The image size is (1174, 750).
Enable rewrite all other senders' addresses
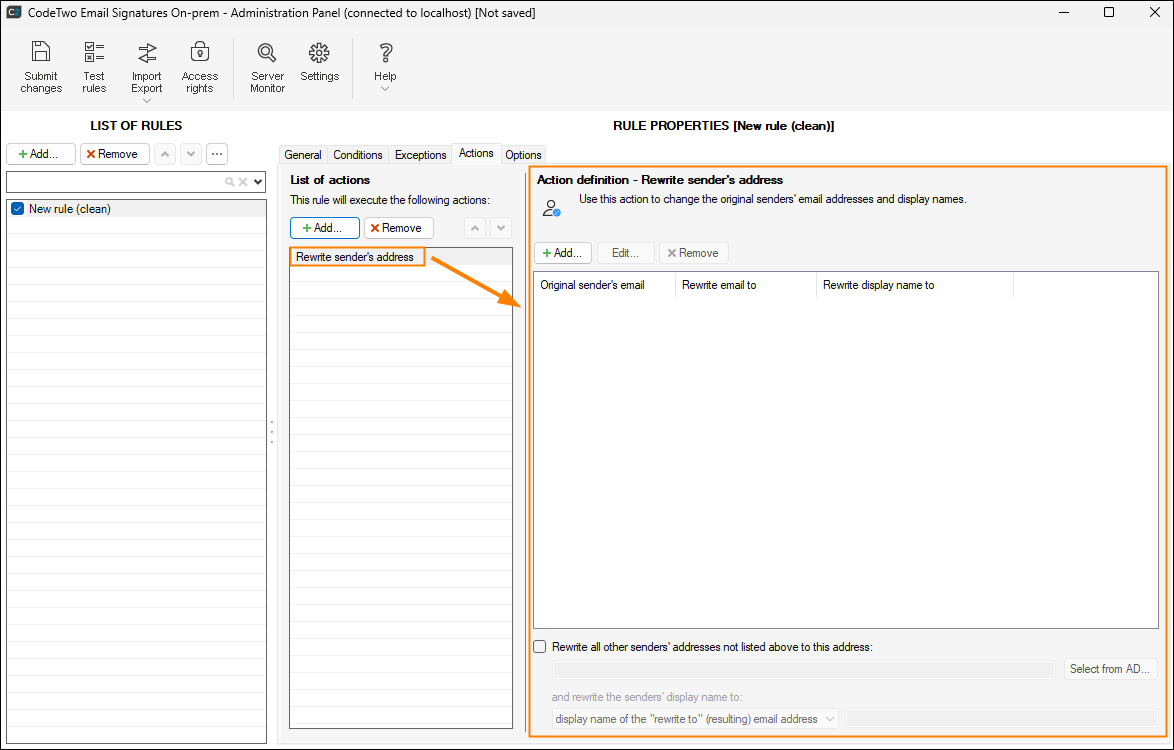(x=540, y=647)
